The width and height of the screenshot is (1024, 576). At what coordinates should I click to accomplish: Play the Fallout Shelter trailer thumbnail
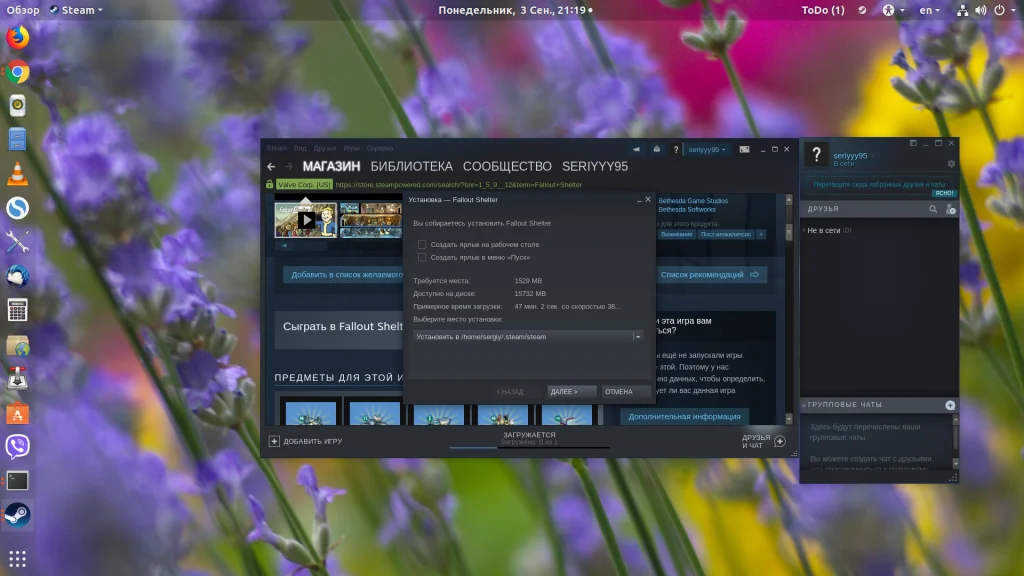click(x=306, y=220)
